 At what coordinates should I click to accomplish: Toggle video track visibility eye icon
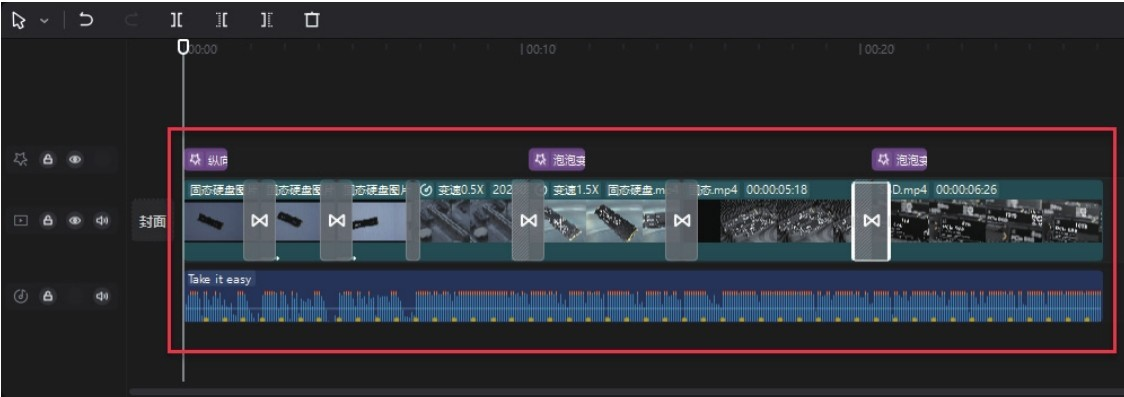(75, 221)
